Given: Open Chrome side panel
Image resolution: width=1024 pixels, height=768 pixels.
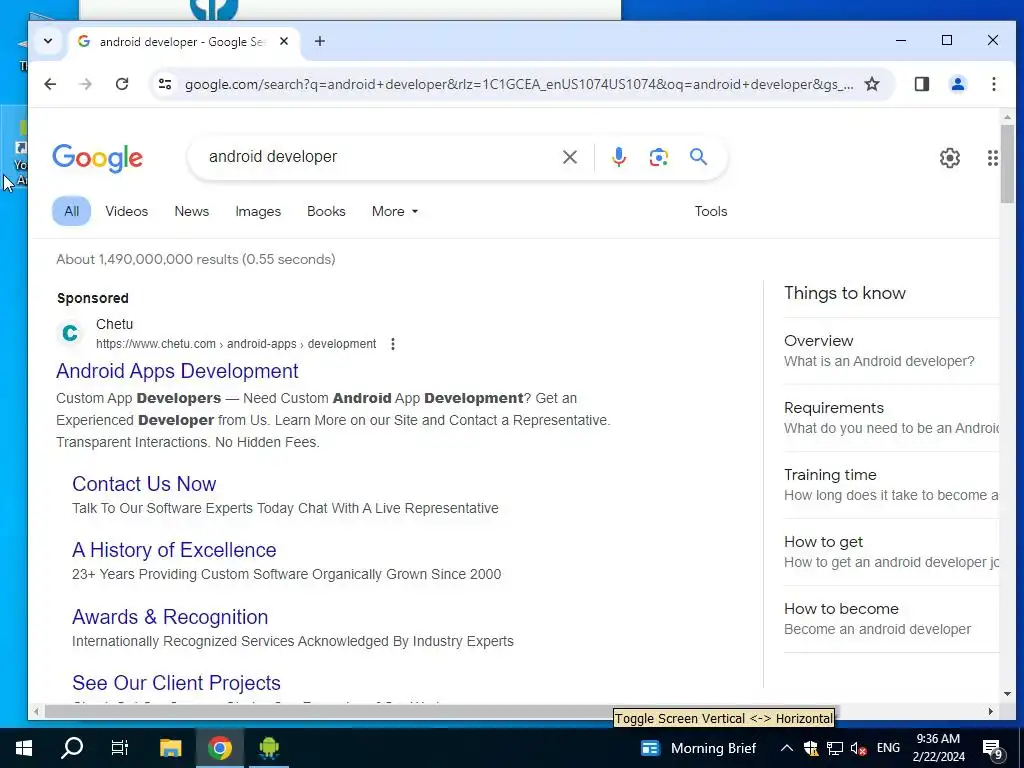Looking at the screenshot, I should click(x=921, y=84).
